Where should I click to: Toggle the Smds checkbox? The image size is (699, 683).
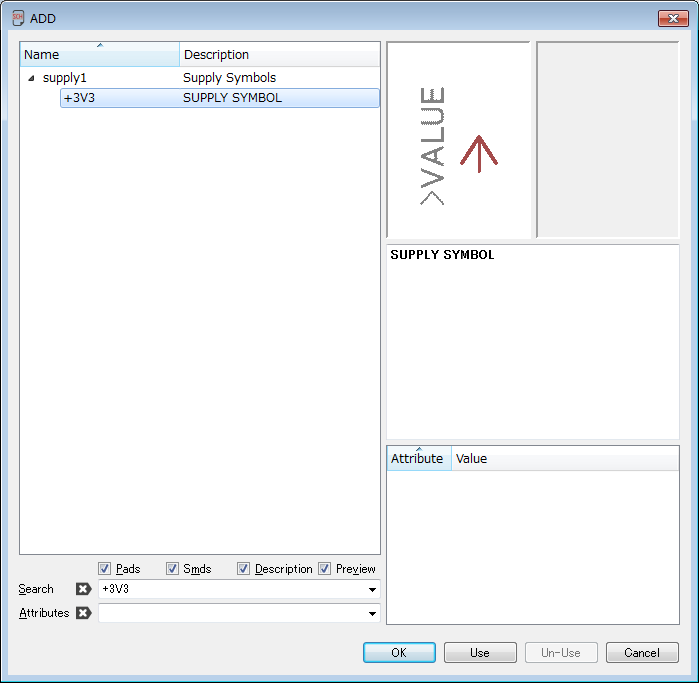pyautogui.click(x=172, y=568)
